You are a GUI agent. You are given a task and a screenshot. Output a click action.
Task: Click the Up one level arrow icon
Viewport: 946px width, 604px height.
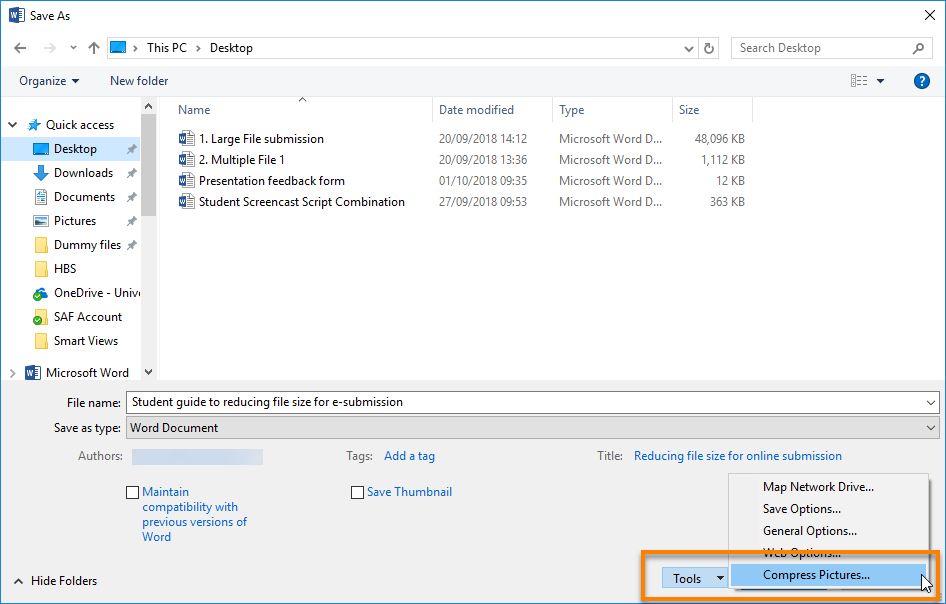(x=94, y=48)
